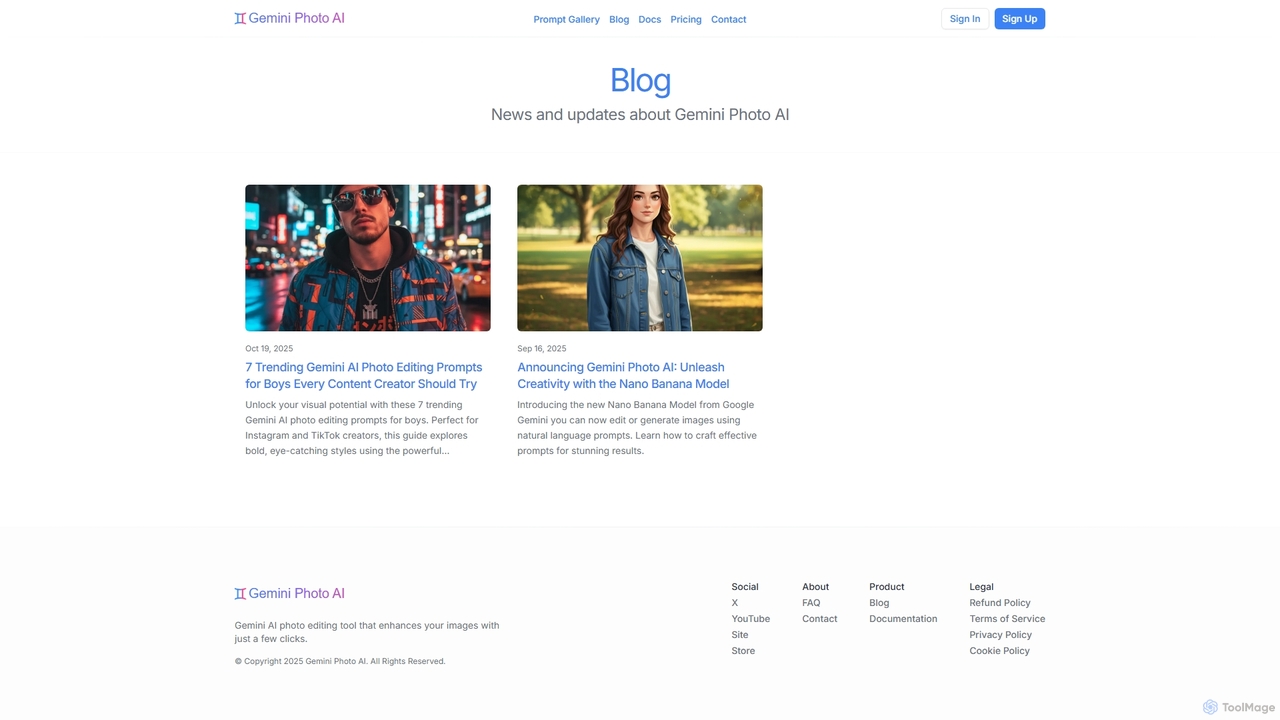Click the Gemini logo icon in the footer

coord(240,594)
